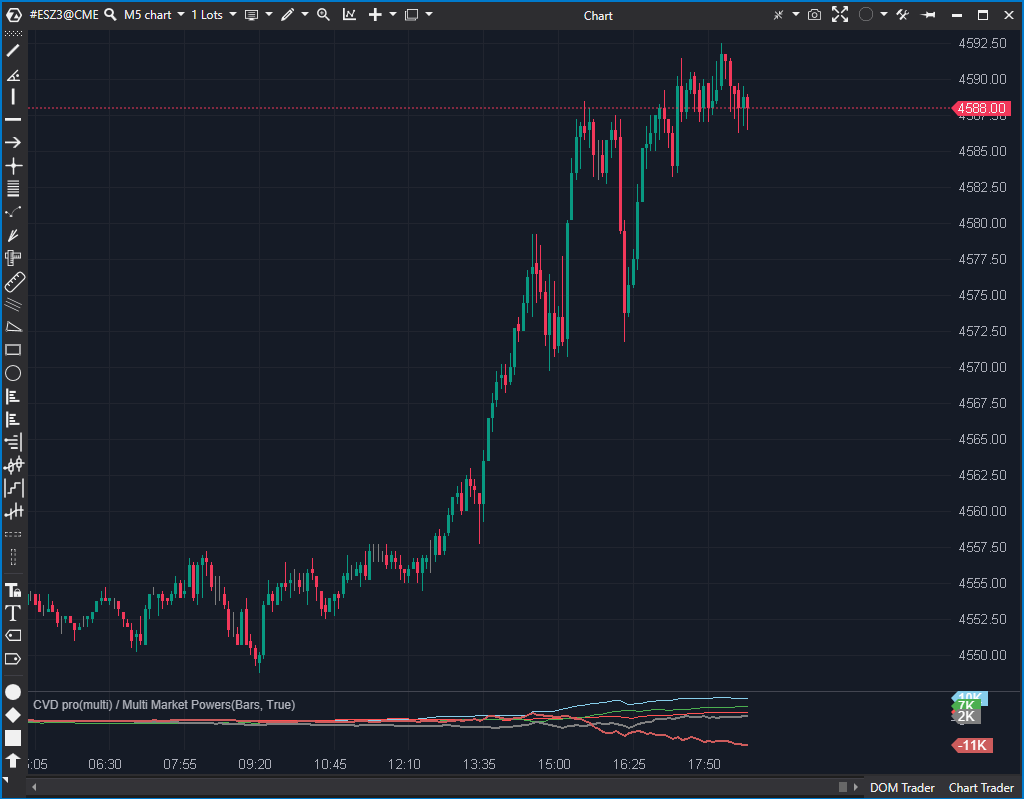
Task: Open the M5 chart timeframe dropdown
Action: pos(154,14)
